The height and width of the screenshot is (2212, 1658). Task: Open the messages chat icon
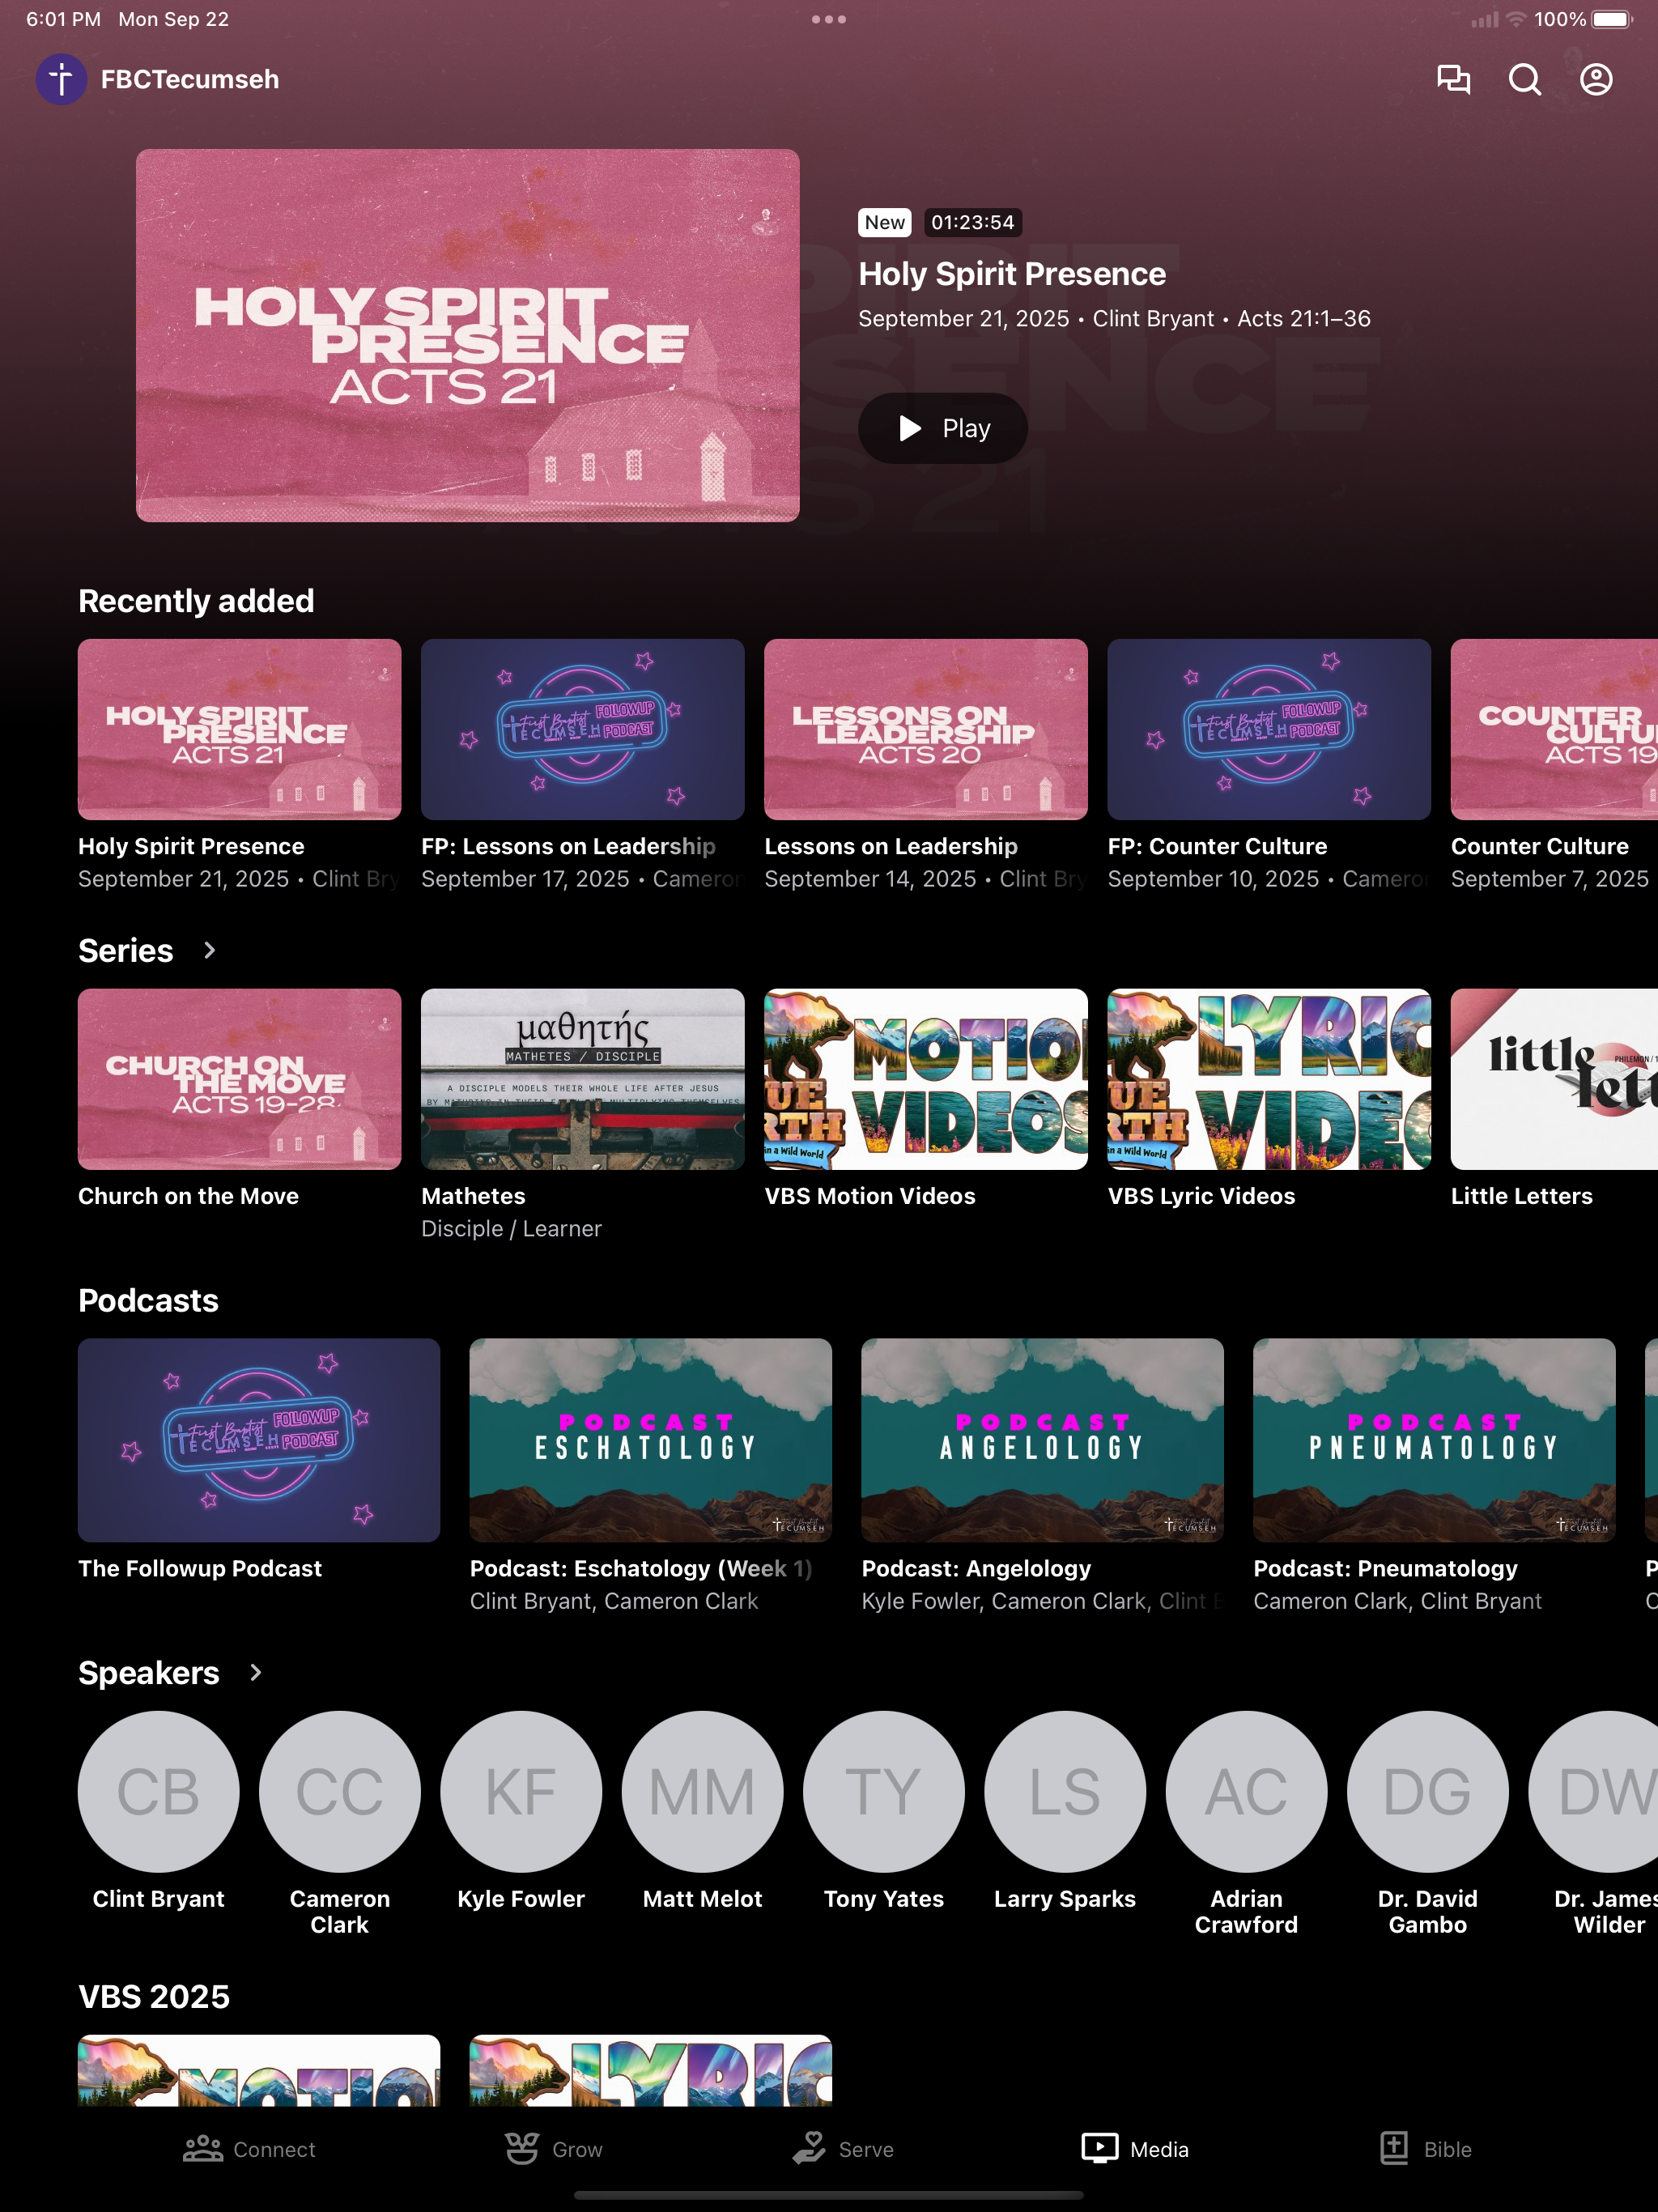click(x=1453, y=79)
